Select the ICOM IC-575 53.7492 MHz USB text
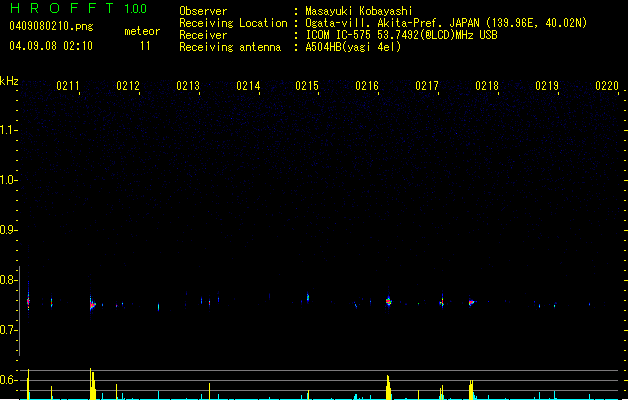 pos(402,35)
